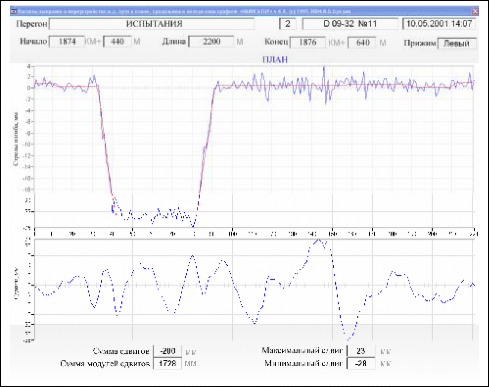The width and height of the screenshot is (489, 387).
Task: Click the Длина field showing 2200
Action: tap(211, 42)
